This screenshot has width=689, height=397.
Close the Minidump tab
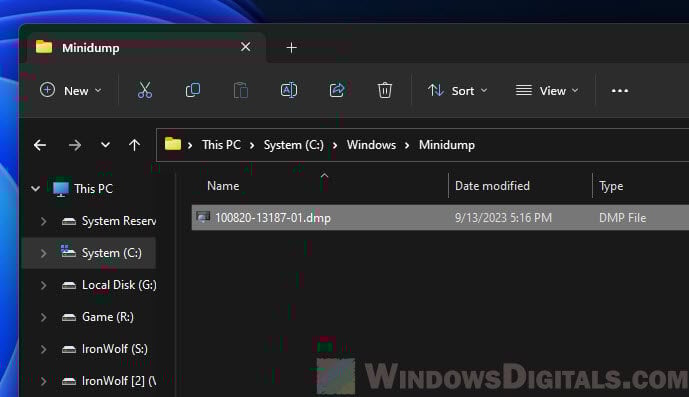click(246, 47)
